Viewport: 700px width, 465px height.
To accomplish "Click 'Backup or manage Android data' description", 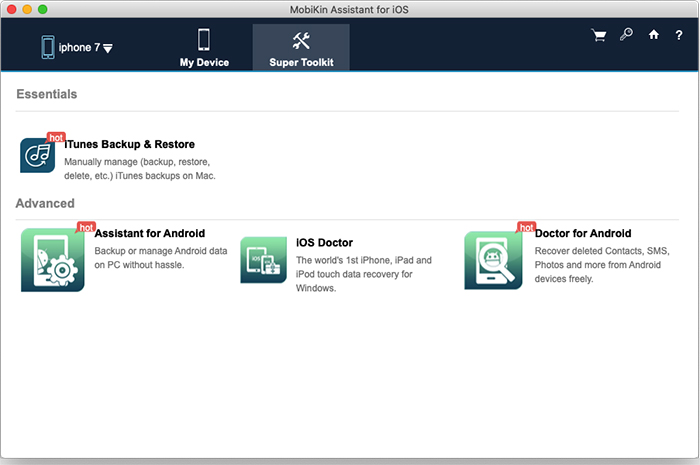I will click(161, 251).
